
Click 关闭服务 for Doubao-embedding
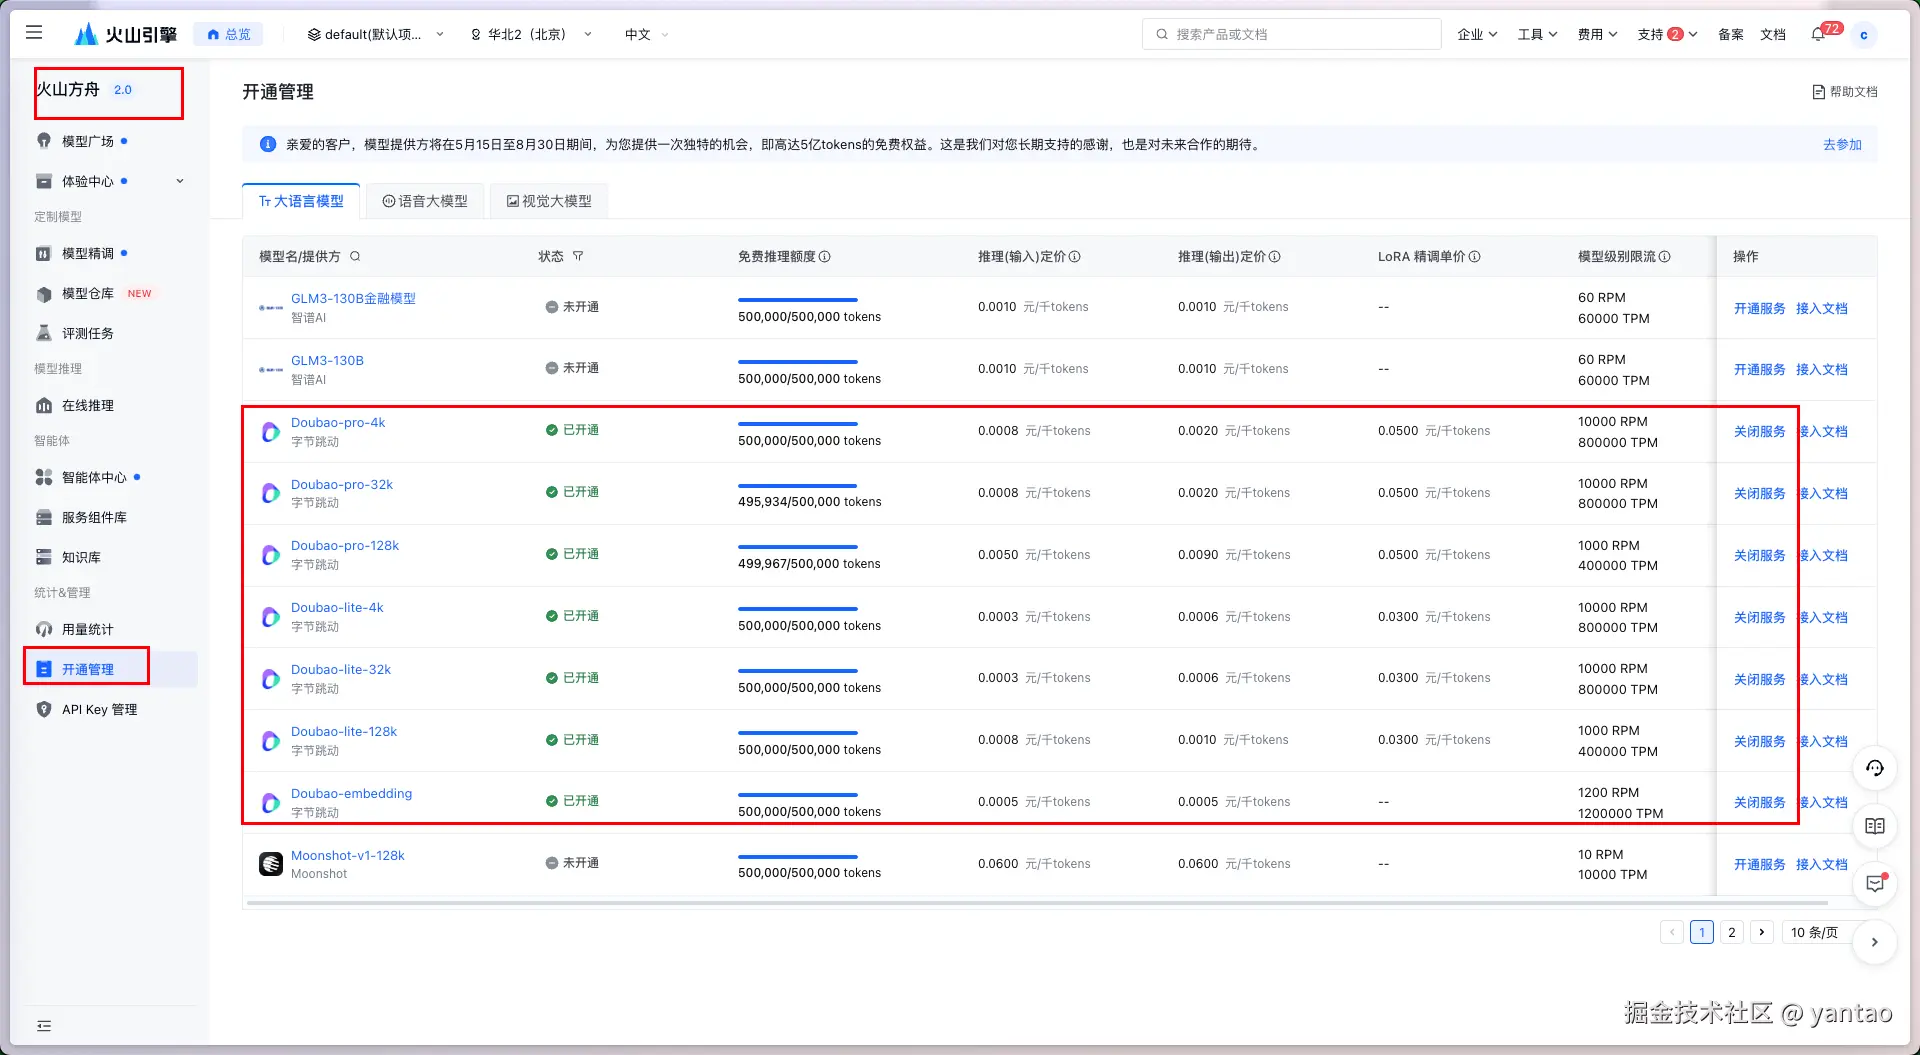tap(1760, 802)
